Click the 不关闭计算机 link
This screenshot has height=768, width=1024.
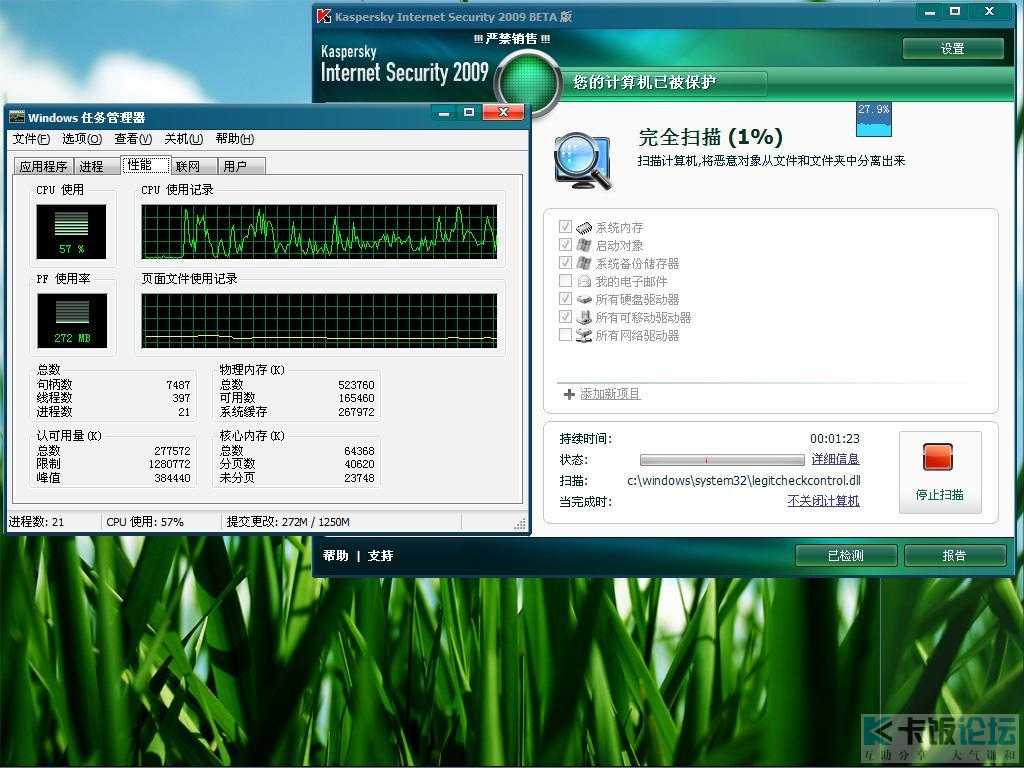(x=823, y=501)
